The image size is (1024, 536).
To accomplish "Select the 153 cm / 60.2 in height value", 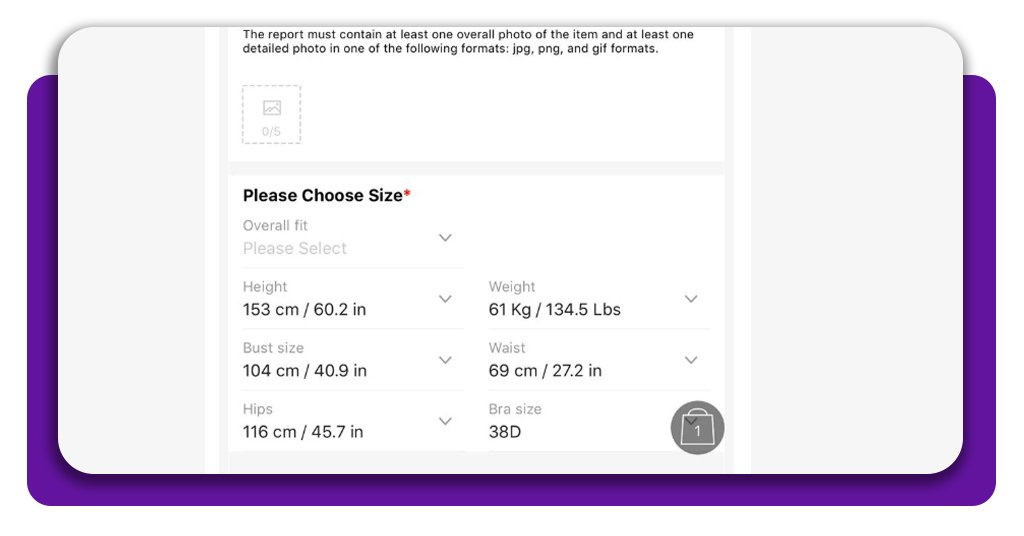I will [x=304, y=310].
